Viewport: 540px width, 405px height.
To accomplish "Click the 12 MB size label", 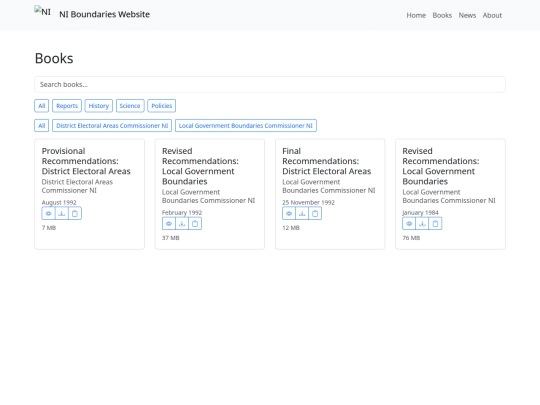I will pyautogui.click(x=291, y=228).
